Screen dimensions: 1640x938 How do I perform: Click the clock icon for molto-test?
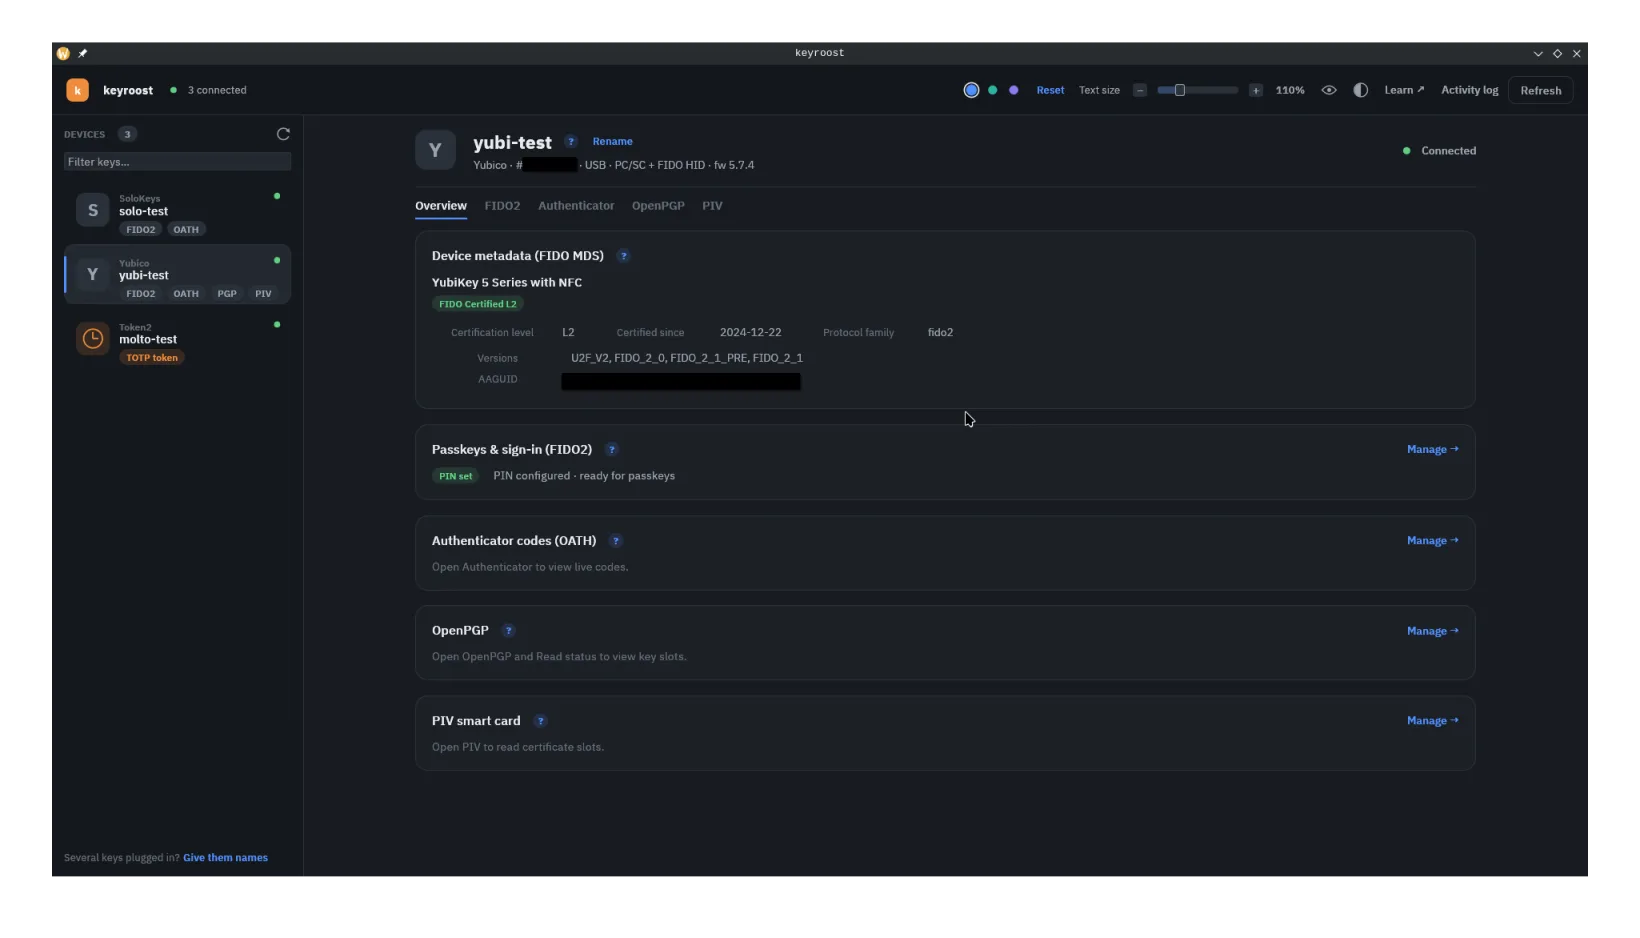pos(93,338)
